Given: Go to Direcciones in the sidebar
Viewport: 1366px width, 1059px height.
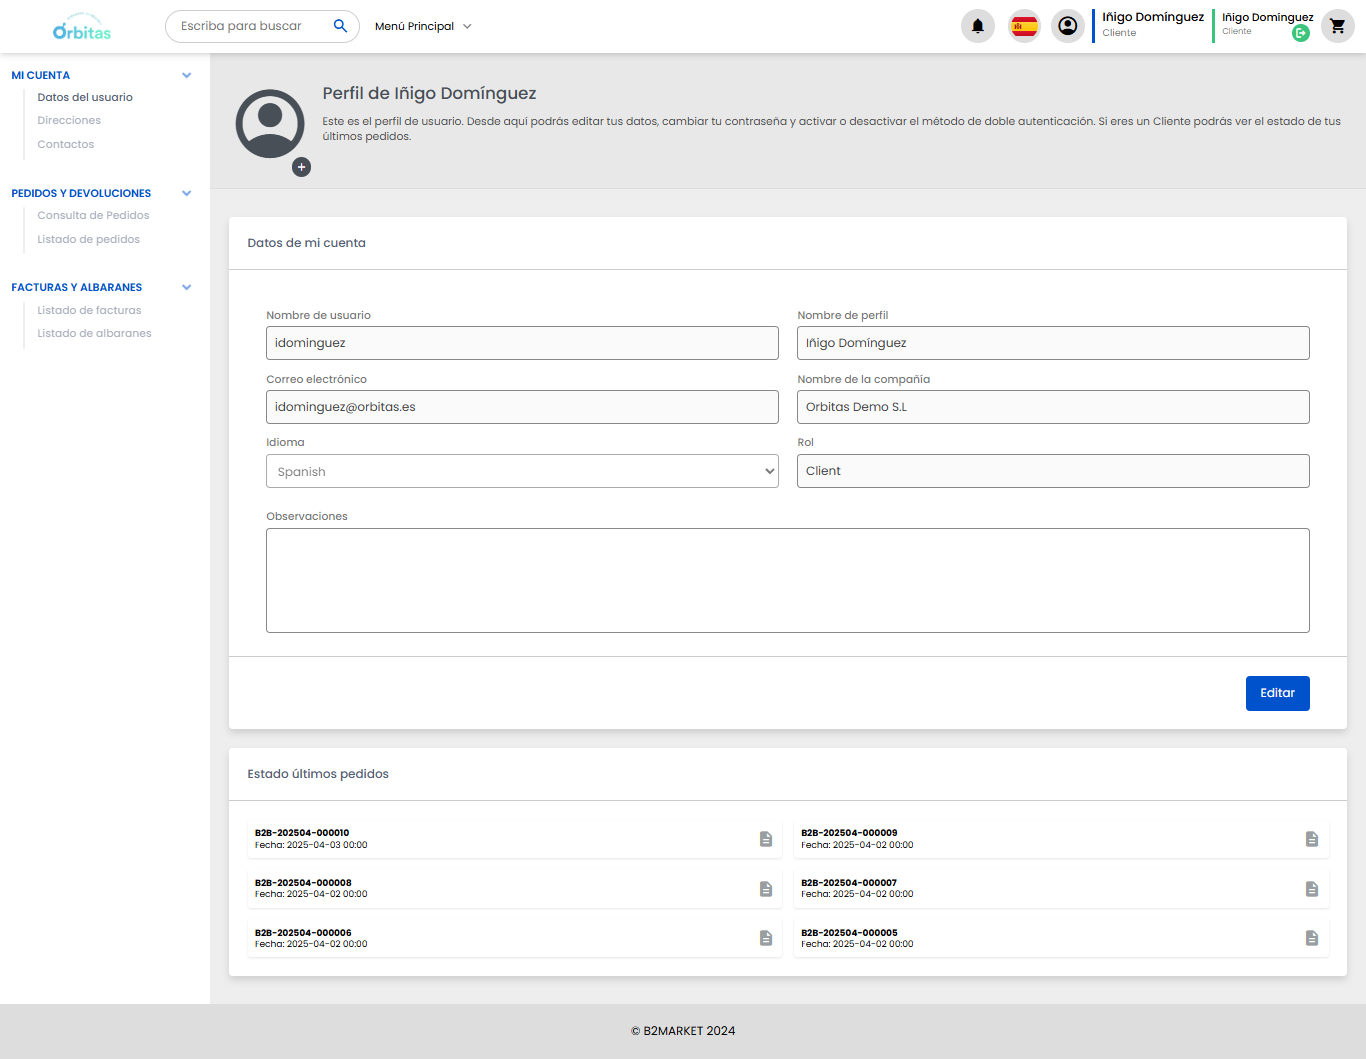Looking at the screenshot, I should (69, 120).
